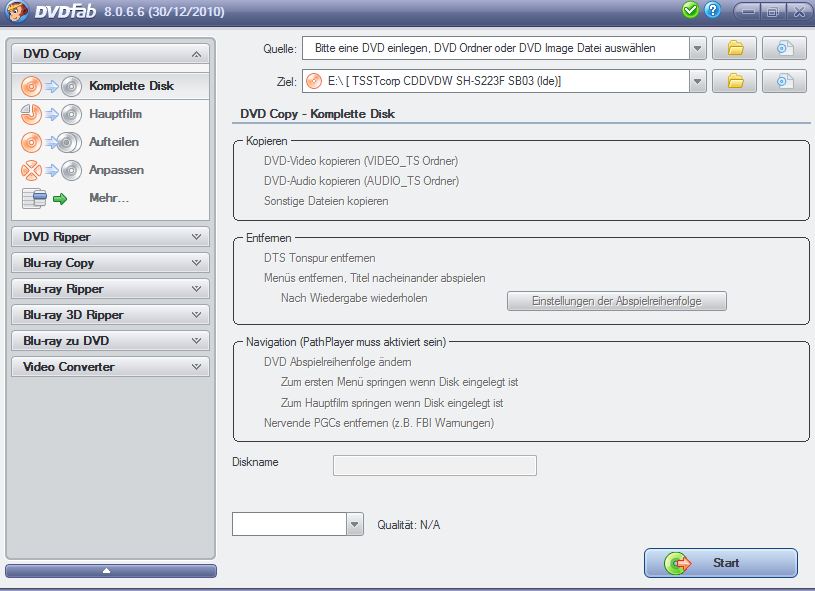Browse source folder with Quelle folder icon
The width and height of the screenshot is (815, 591).
pos(734,48)
